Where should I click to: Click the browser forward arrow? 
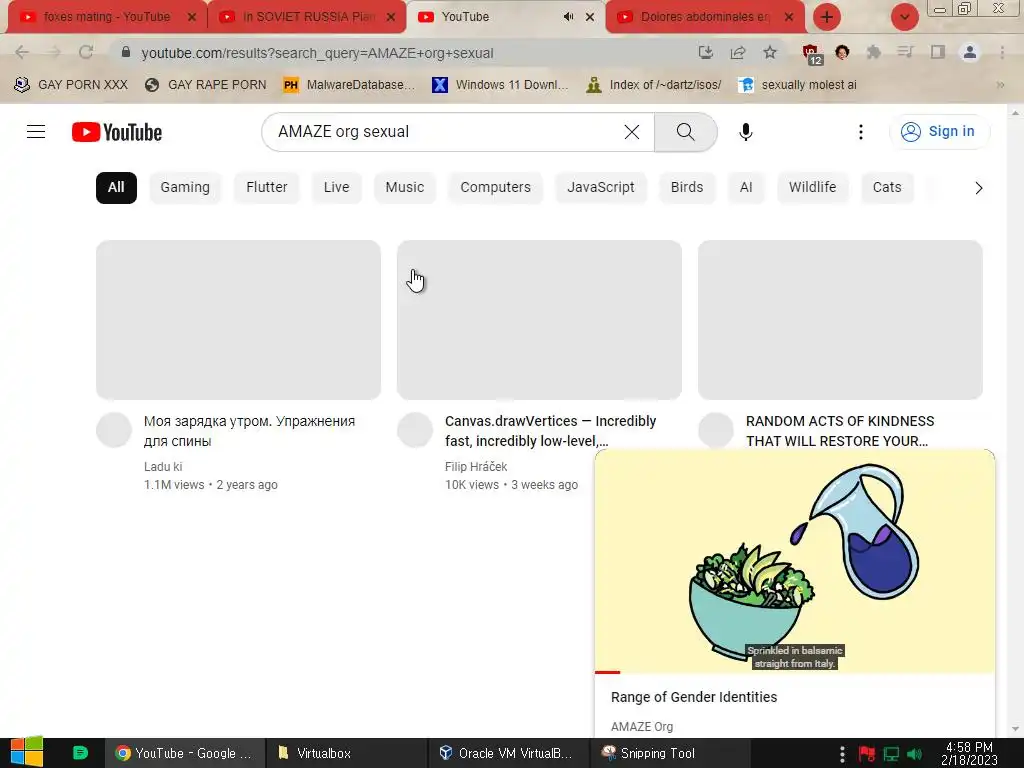click(x=54, y=52)
